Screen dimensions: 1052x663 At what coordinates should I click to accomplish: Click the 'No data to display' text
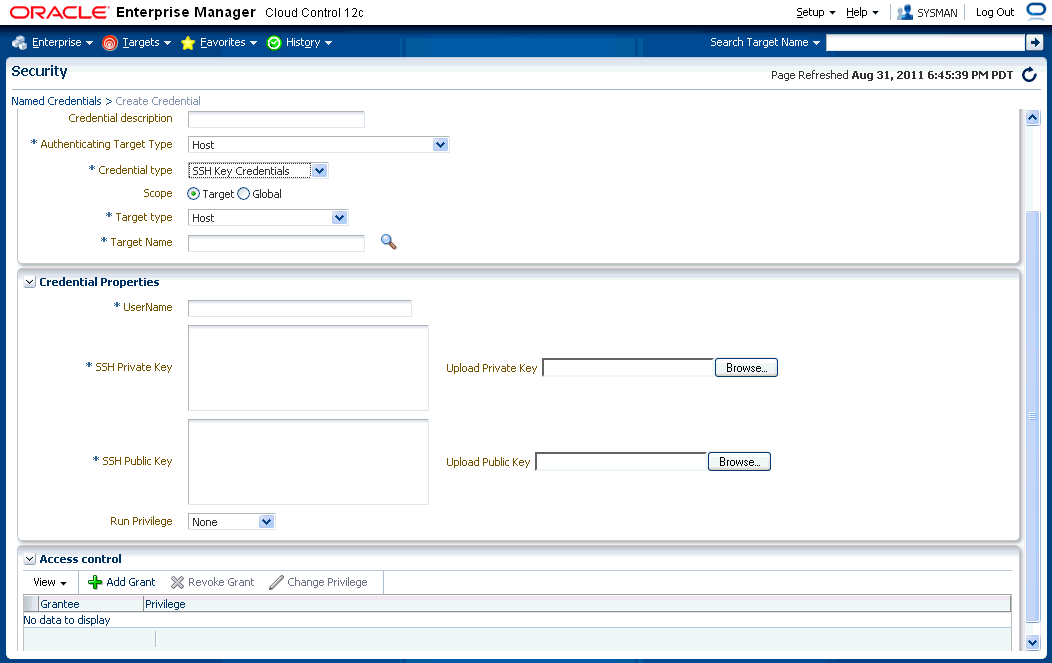click(66, 620)
